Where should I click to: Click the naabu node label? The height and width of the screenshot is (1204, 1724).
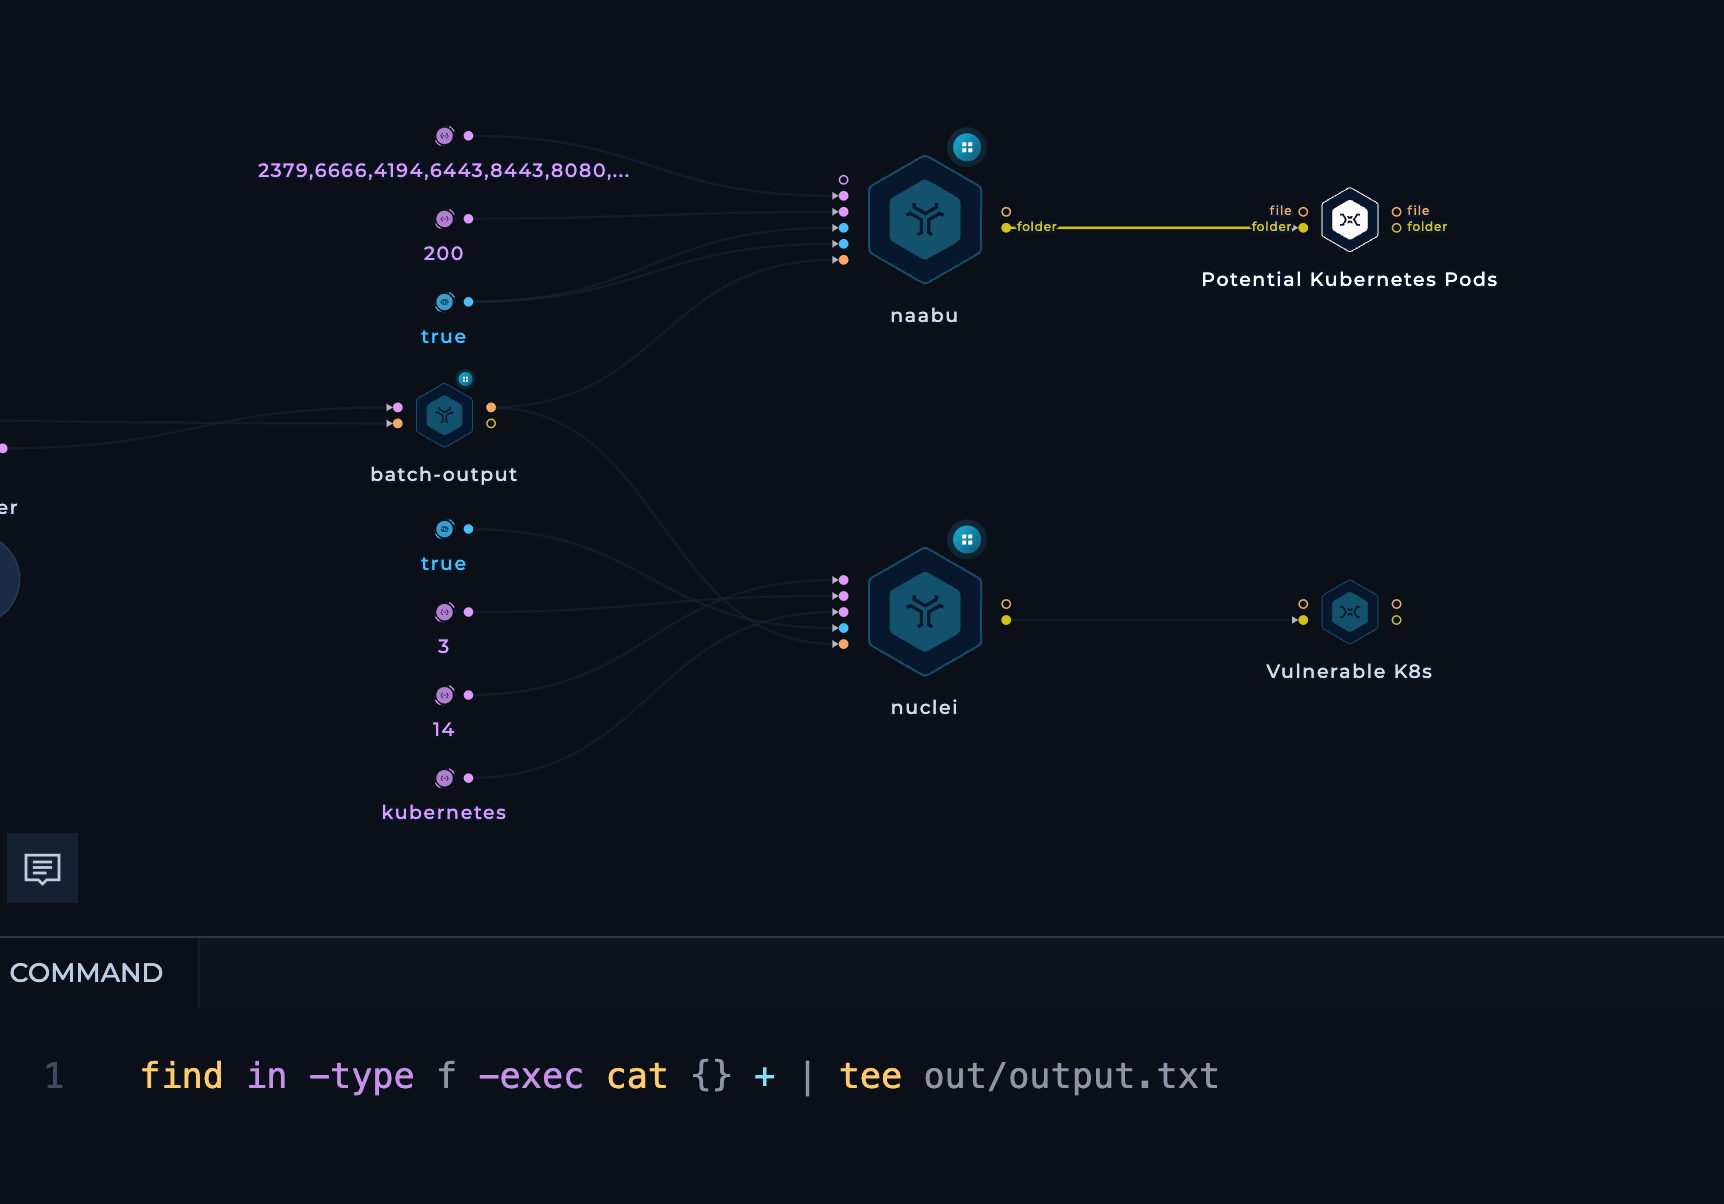(925, 316)
